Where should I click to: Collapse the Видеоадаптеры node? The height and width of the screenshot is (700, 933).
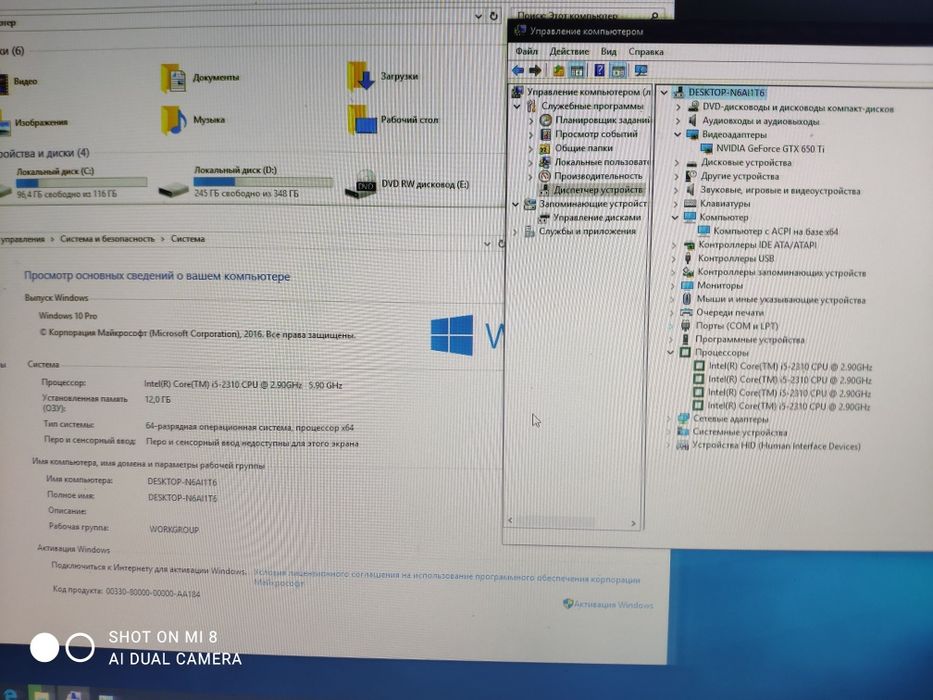[x=677, y=135]
